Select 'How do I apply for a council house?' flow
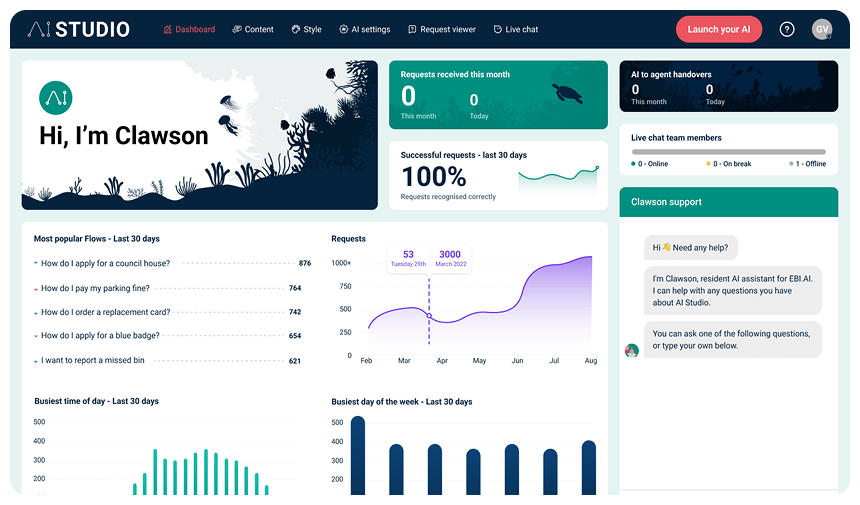The width and height of the screenshot is (860, 505). (105, 264)
